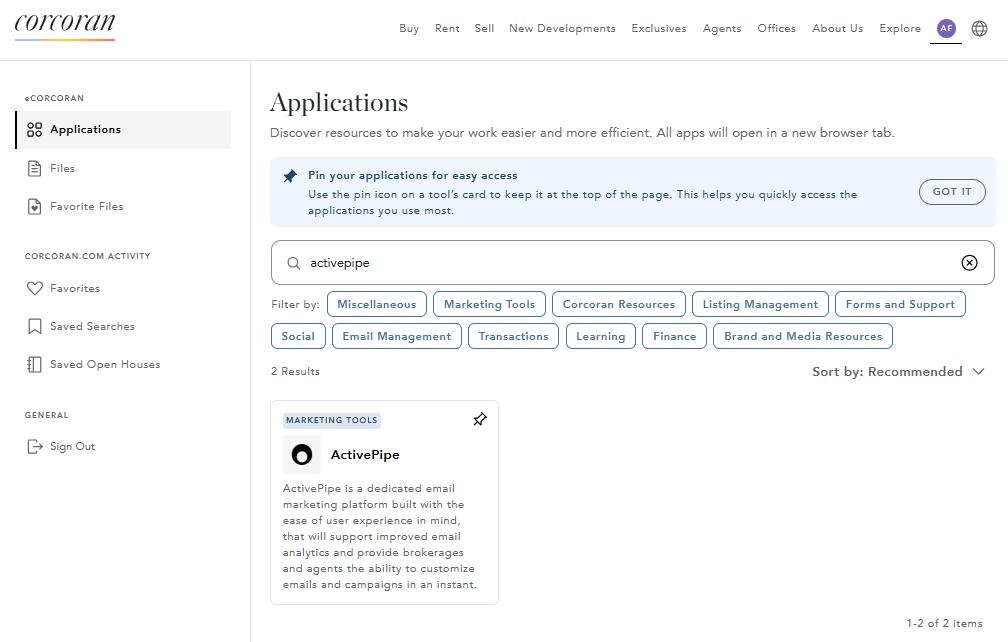Toggle the Listing Management filter chip
This screenshot has width=1008, height=642.
pos(760,304)
